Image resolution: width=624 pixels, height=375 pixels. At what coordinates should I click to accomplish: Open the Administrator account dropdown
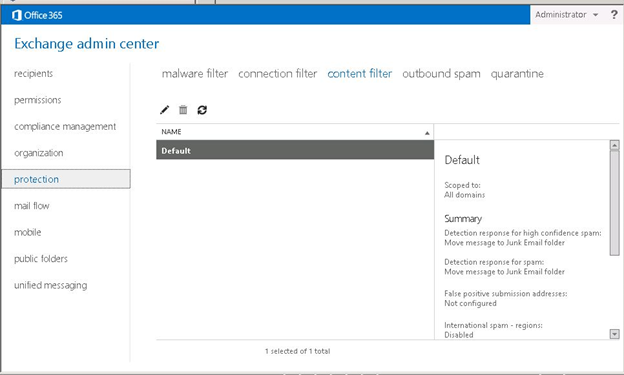pos(566,15)
